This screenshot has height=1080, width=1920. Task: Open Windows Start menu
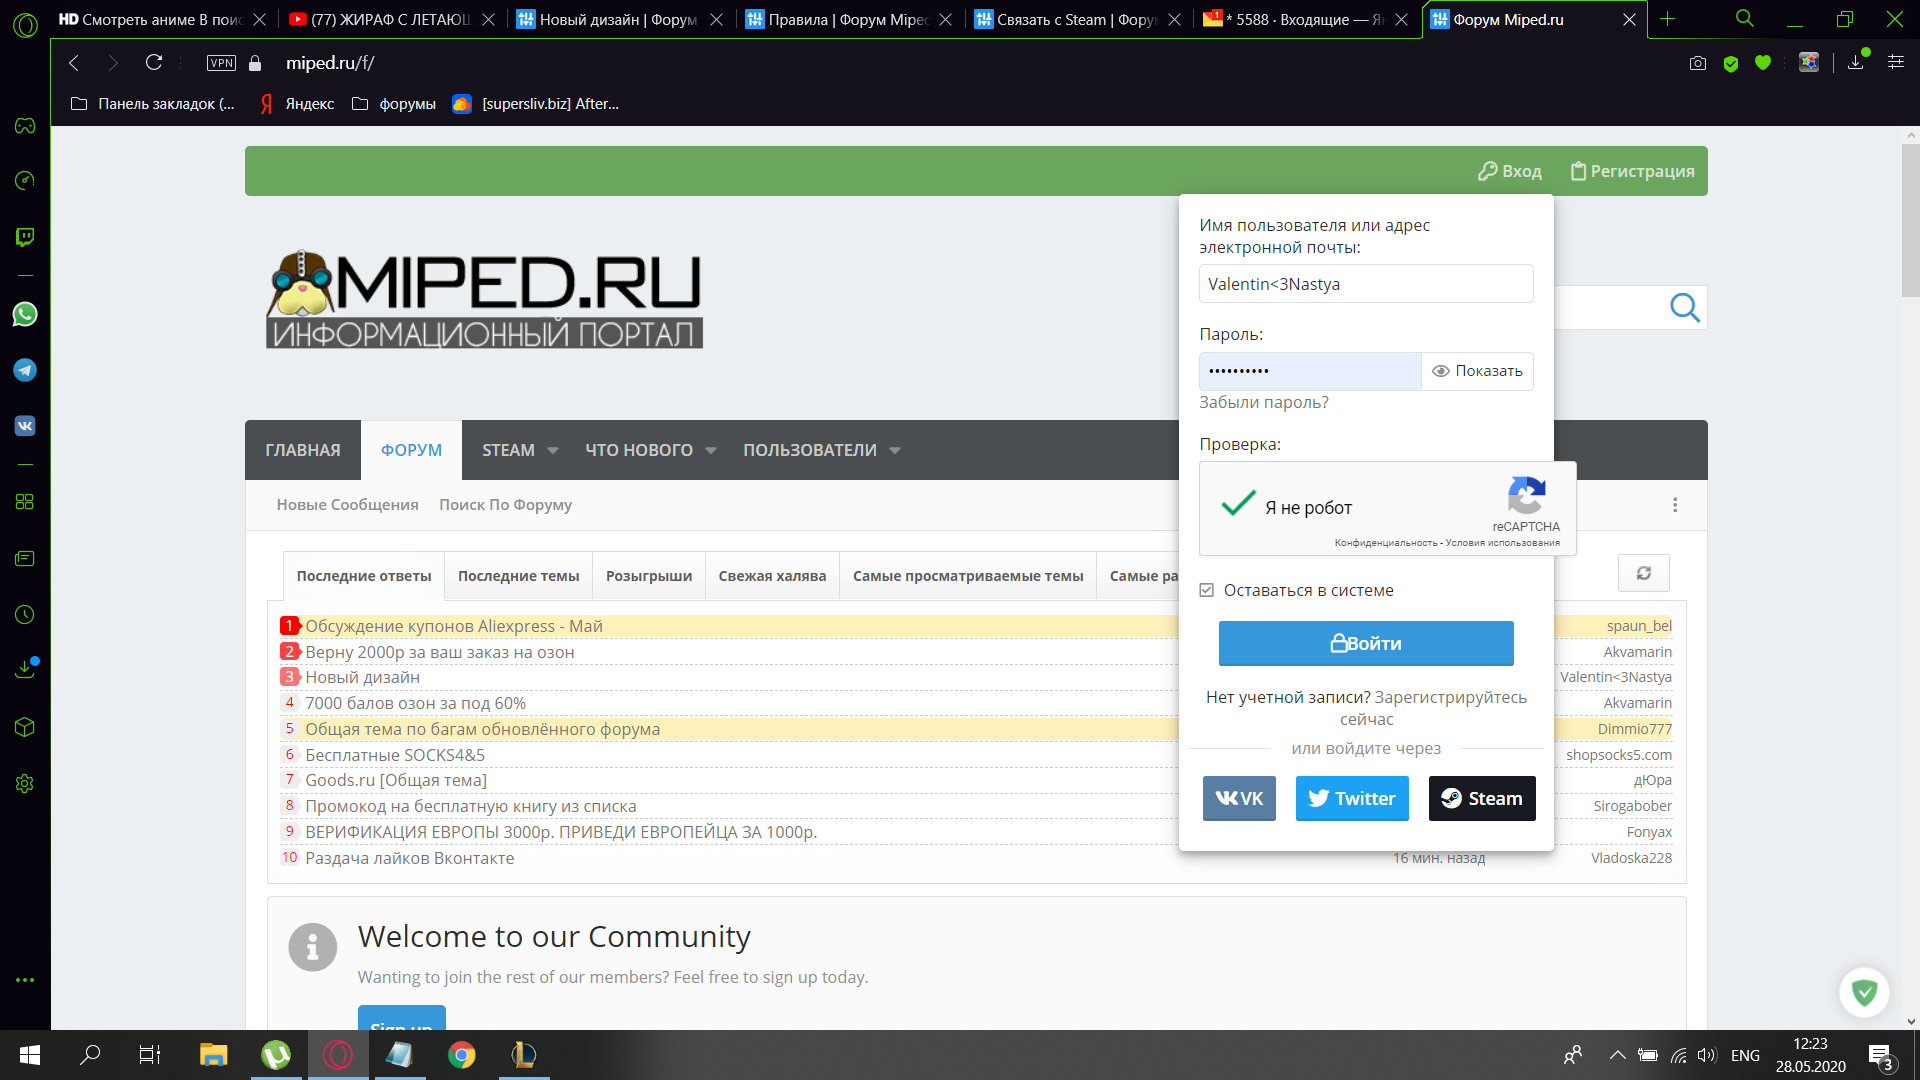[30, 1055]
